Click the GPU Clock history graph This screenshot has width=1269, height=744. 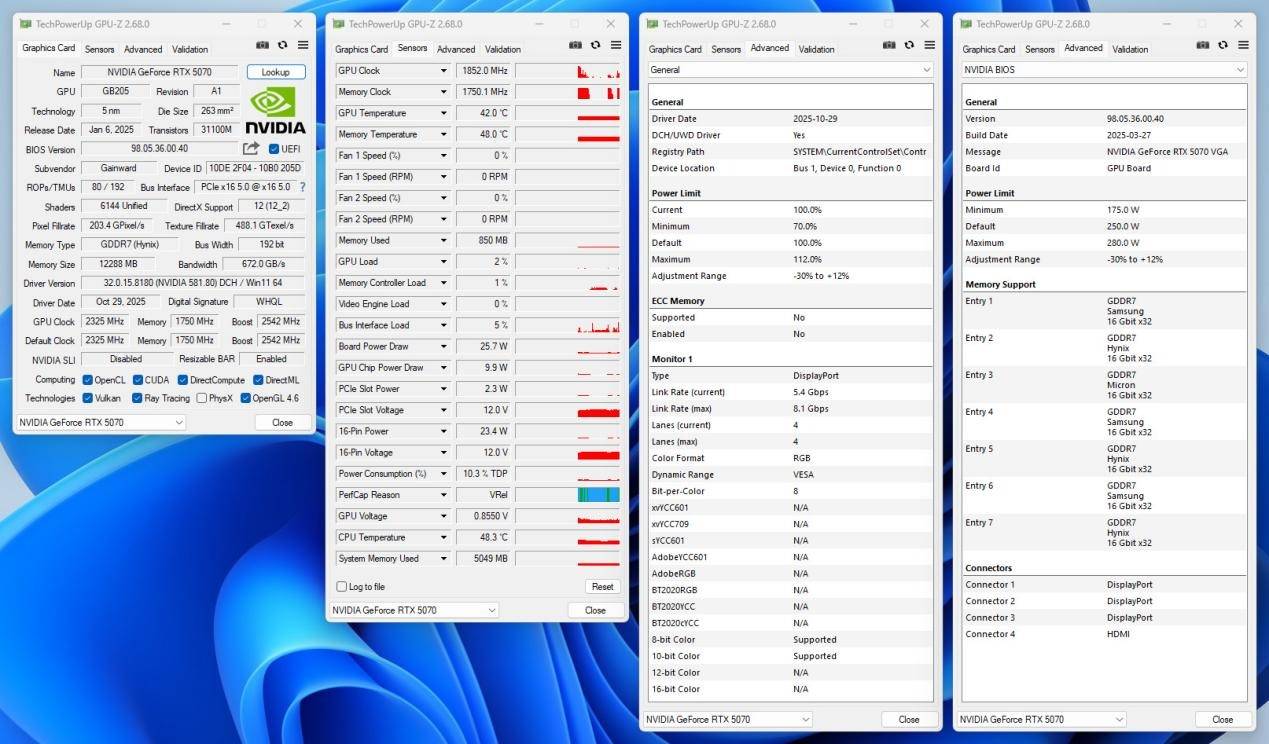pos(567,71)
